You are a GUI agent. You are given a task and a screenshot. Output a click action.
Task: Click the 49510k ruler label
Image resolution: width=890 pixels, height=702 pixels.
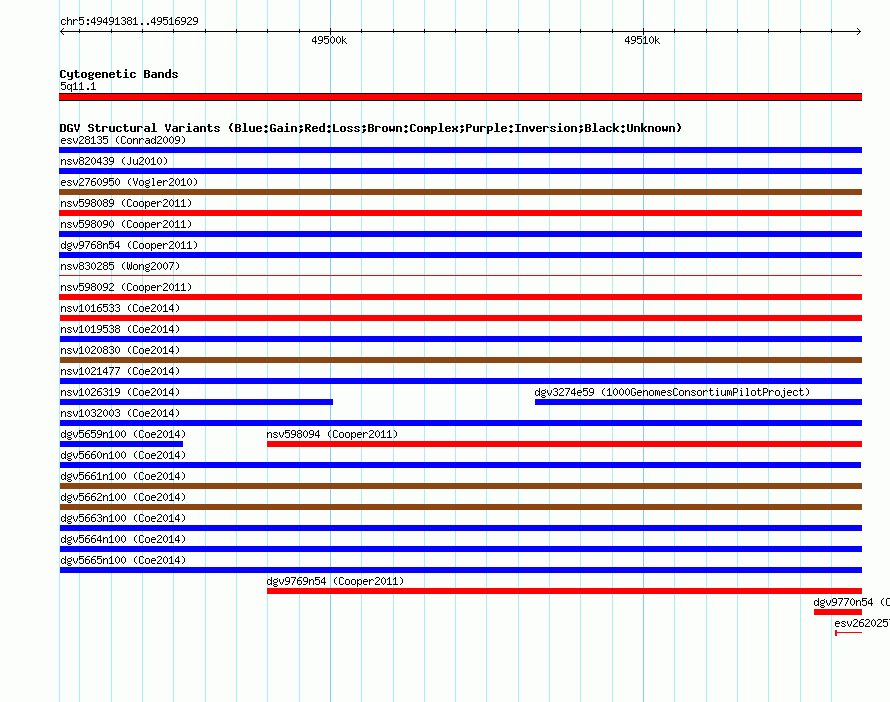pyautogui.click(x=642, y=40)
